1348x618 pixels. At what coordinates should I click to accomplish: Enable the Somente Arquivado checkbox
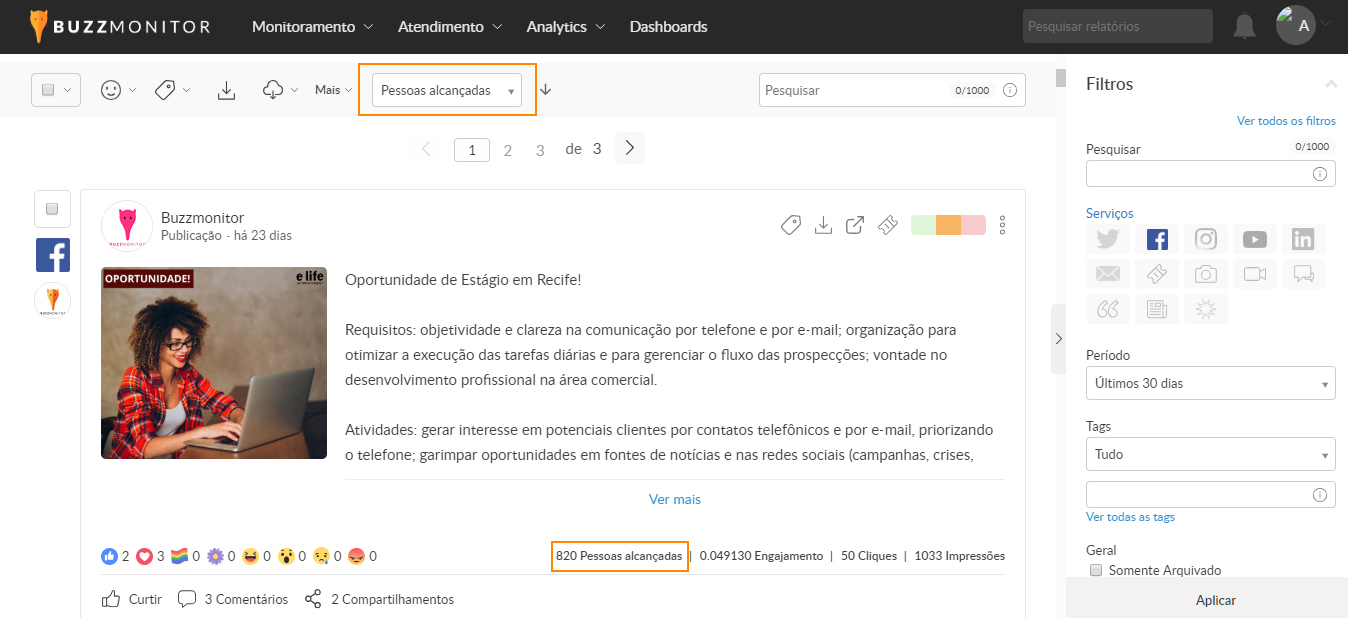coord(1097,570)
